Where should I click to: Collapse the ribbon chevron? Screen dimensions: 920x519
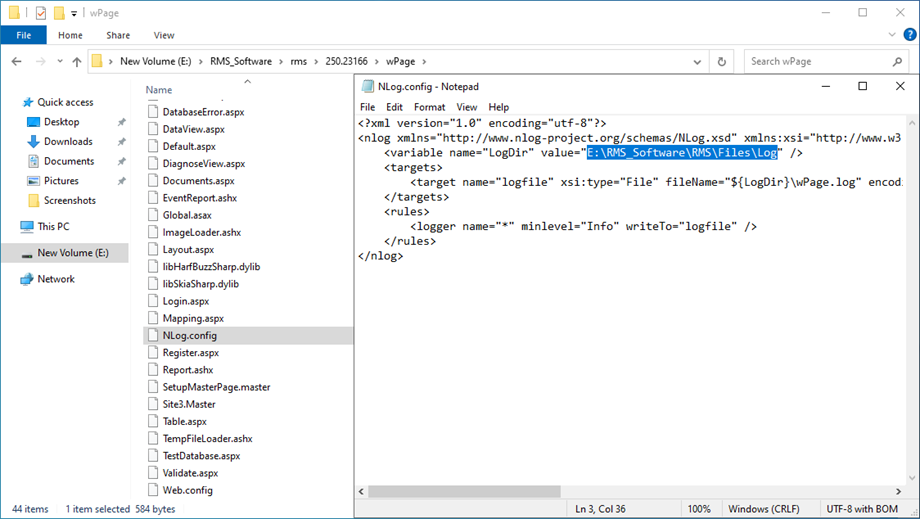pos(892,35)
